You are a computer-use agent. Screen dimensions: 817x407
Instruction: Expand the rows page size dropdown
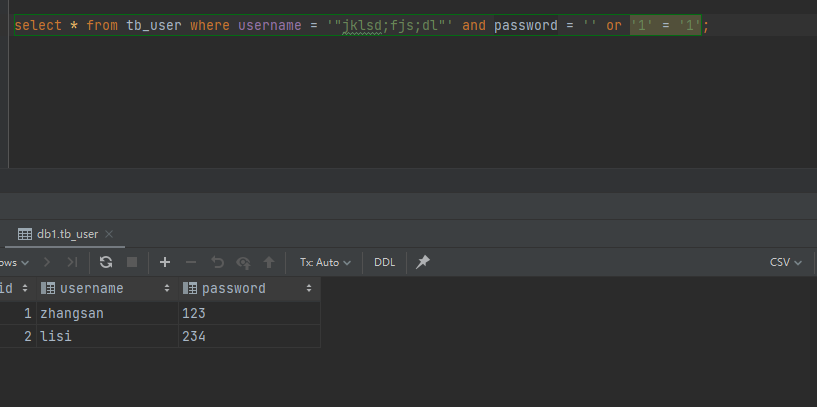[x=15, y=263]
